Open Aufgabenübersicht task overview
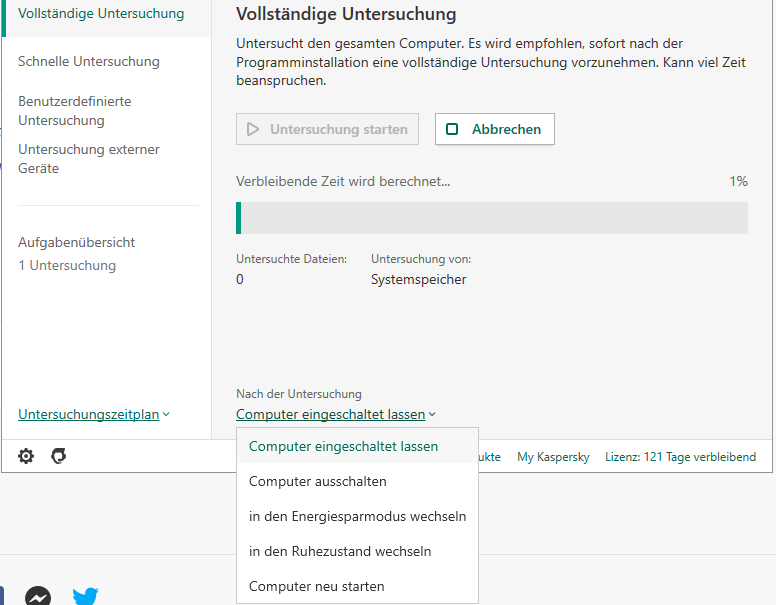This screenshot has width=776, height=605. pos(77,242)
